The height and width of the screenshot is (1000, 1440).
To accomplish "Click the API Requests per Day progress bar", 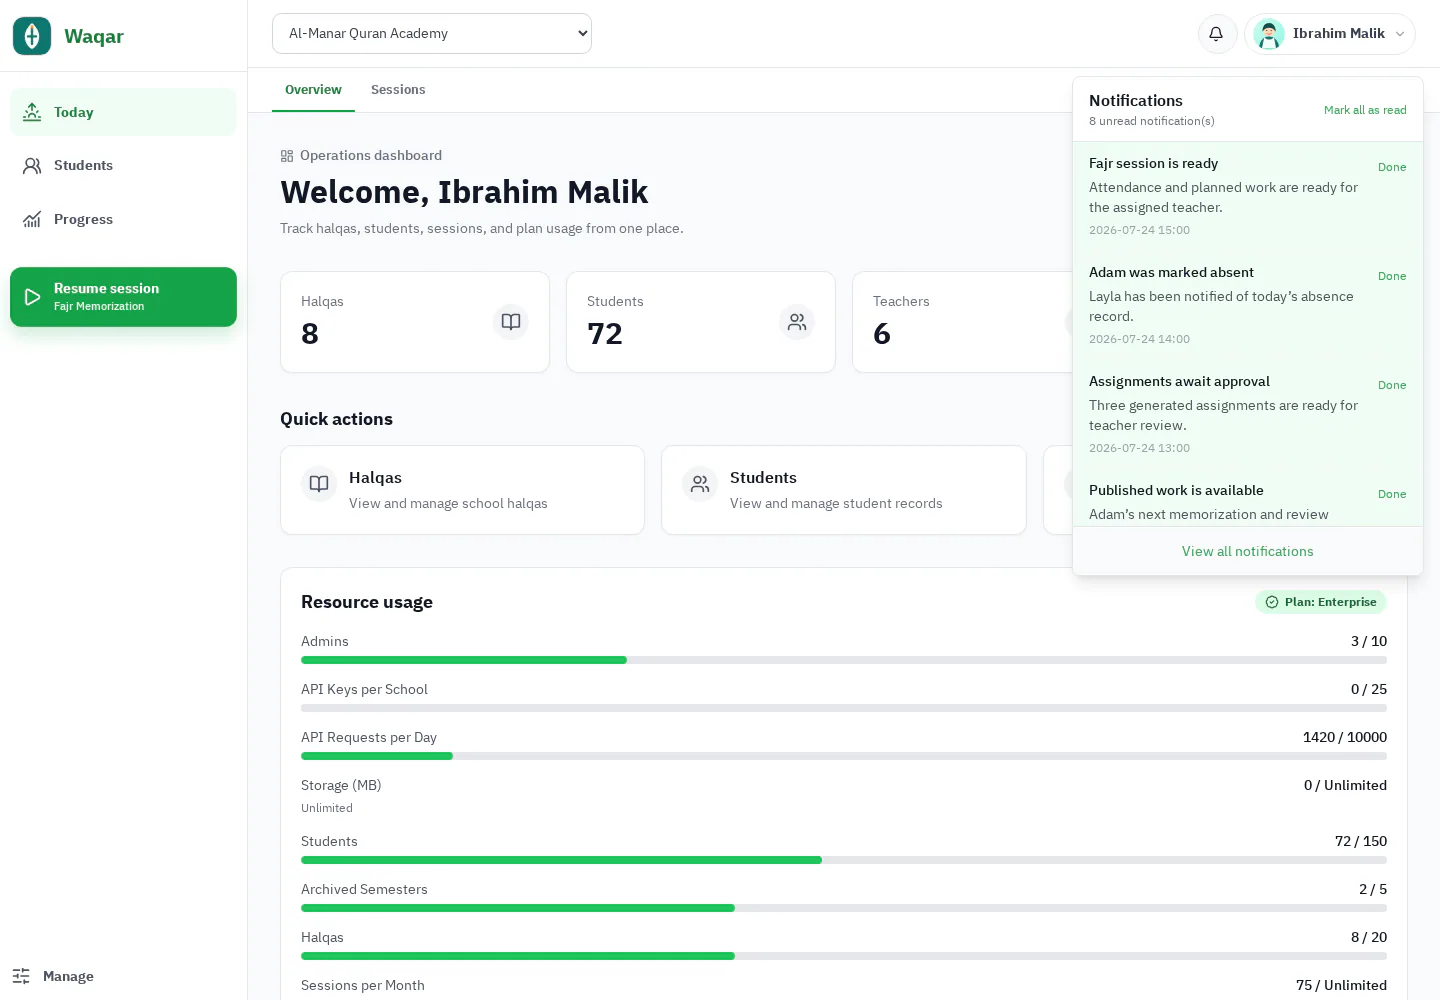I will point(843,756).
